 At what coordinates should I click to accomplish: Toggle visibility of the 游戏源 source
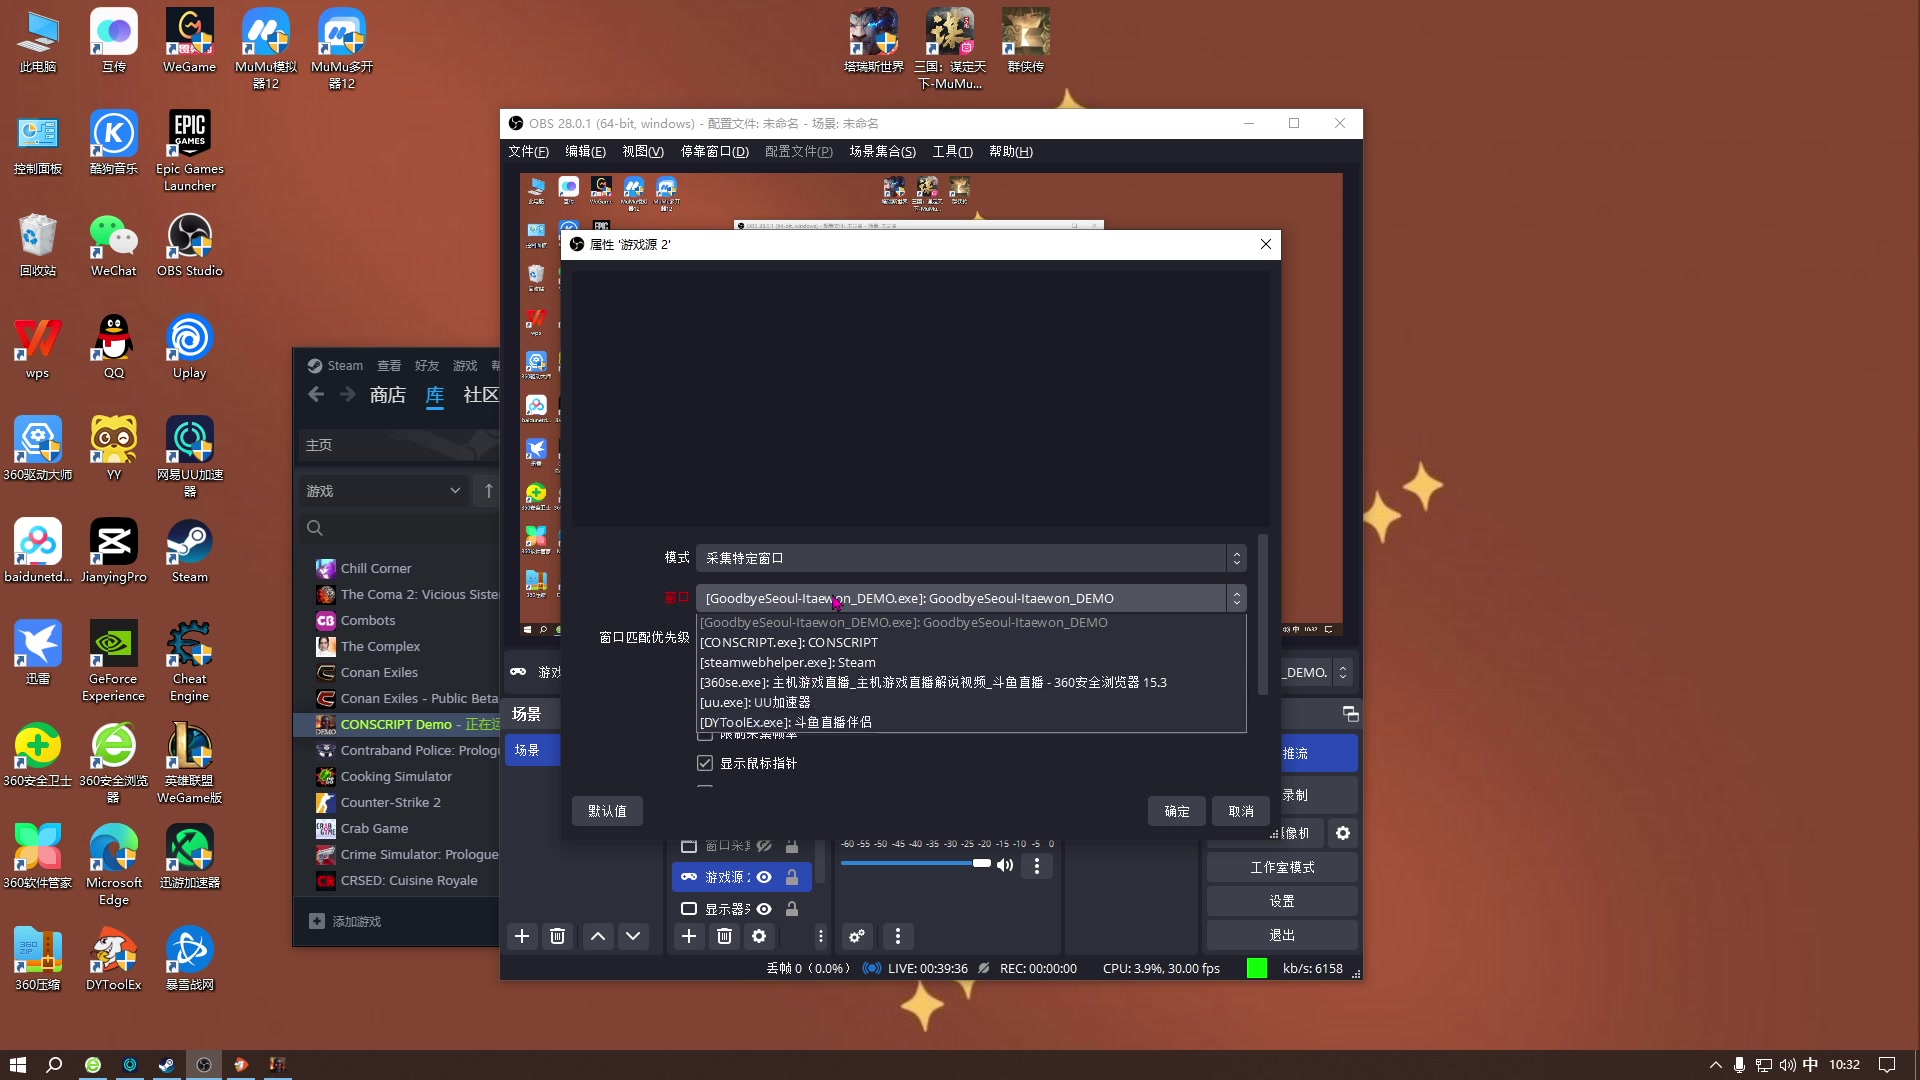coord(764,877)
